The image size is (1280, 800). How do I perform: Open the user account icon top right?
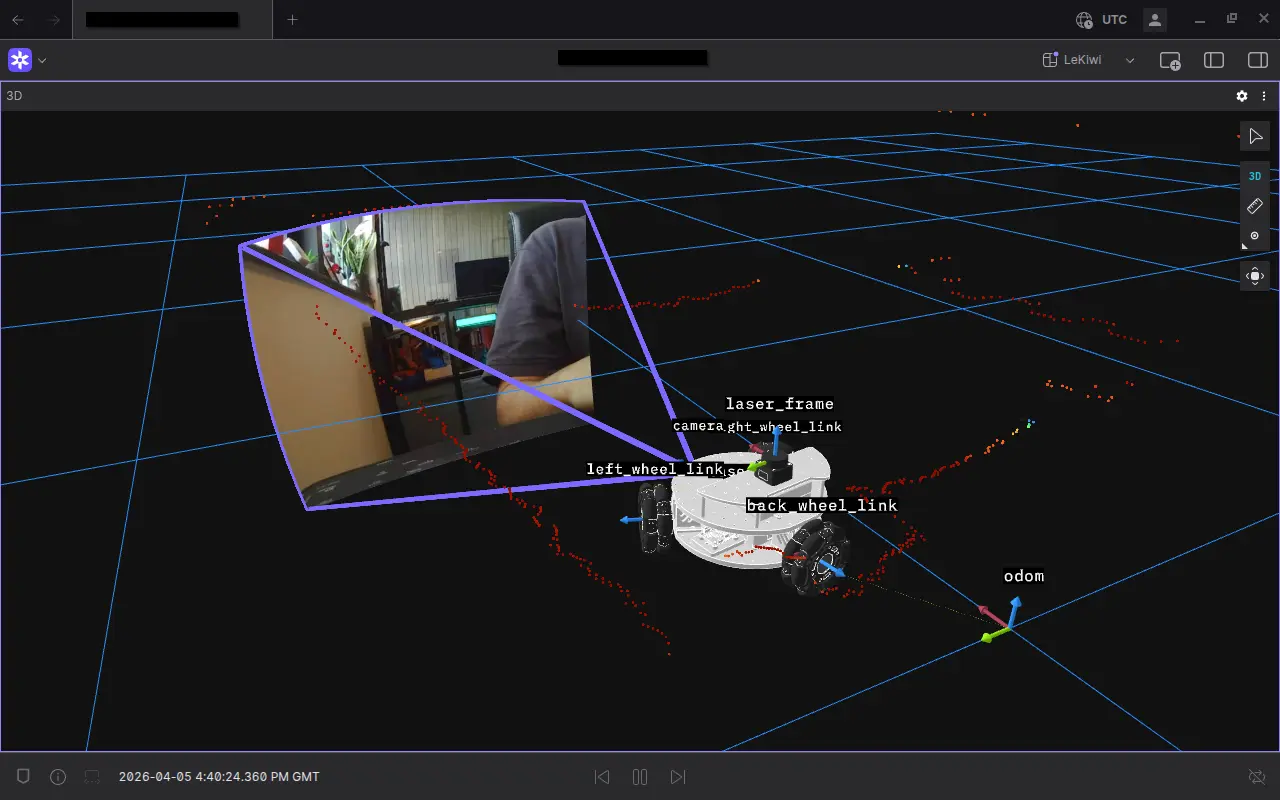coord(1153,19)
